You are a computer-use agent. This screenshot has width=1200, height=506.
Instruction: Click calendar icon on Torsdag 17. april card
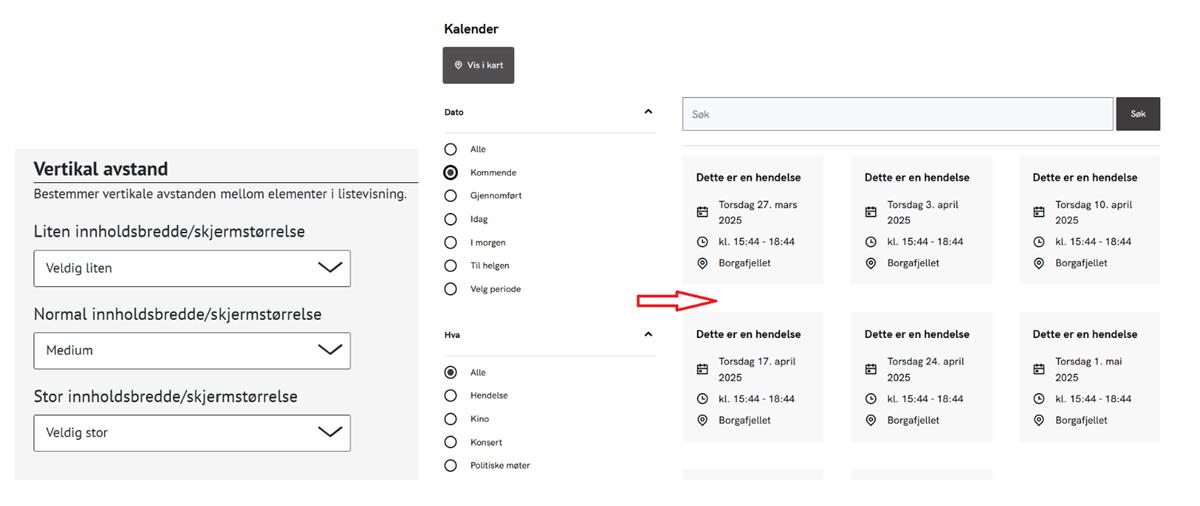pos(702,369)
